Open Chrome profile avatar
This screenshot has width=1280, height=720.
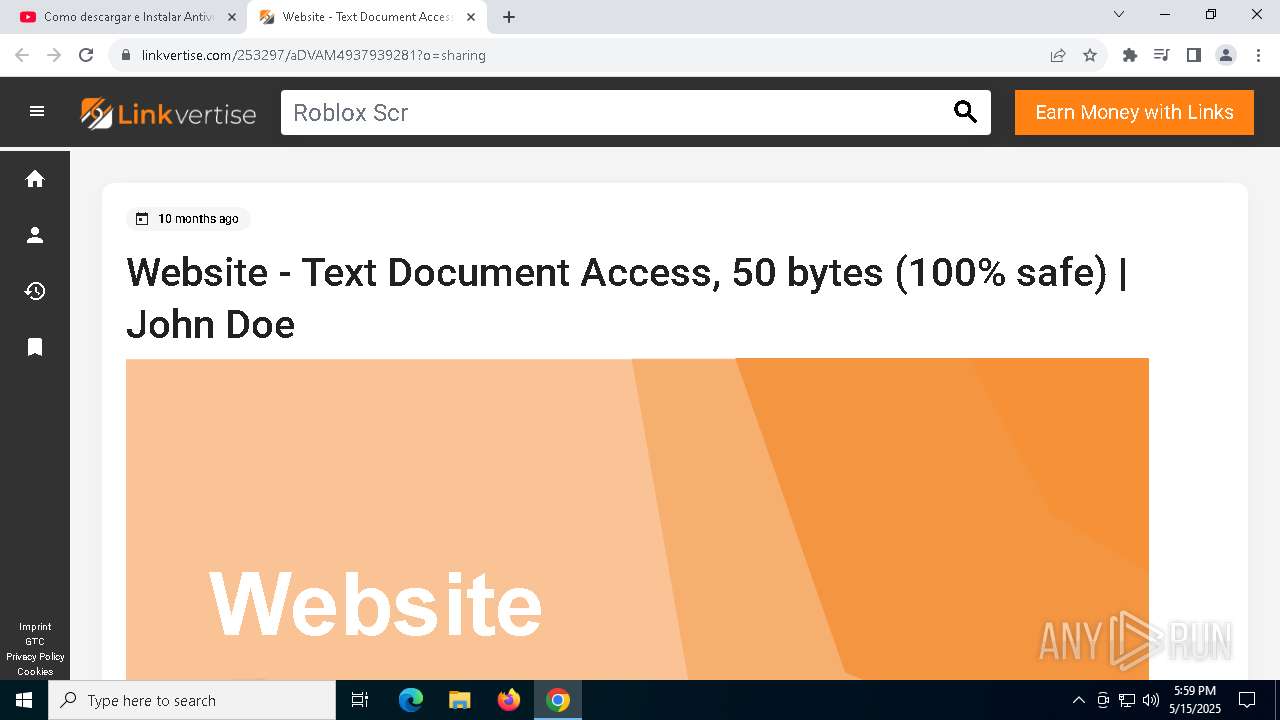pos(1226,55)
